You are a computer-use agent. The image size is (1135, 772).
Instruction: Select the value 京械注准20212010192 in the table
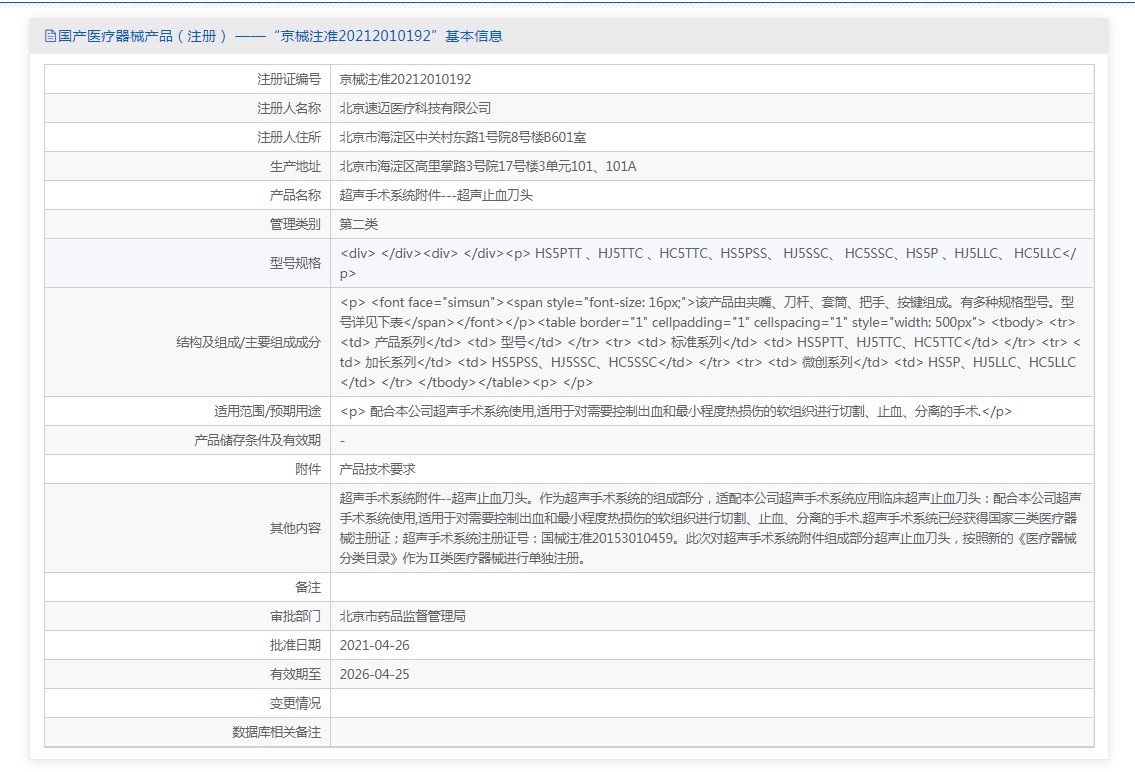pyautogui.click(x=405, y=80)
